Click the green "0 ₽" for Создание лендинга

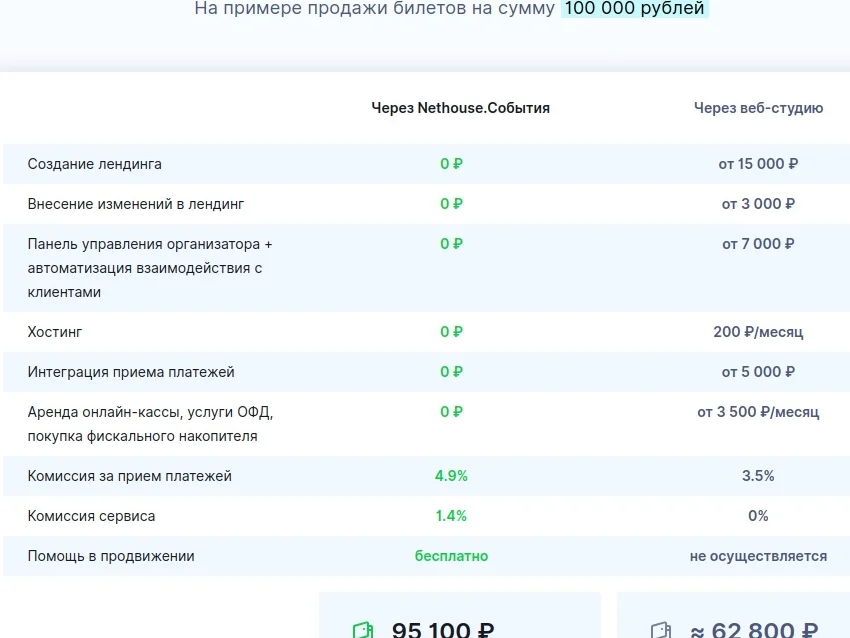(x=451, y=164)
